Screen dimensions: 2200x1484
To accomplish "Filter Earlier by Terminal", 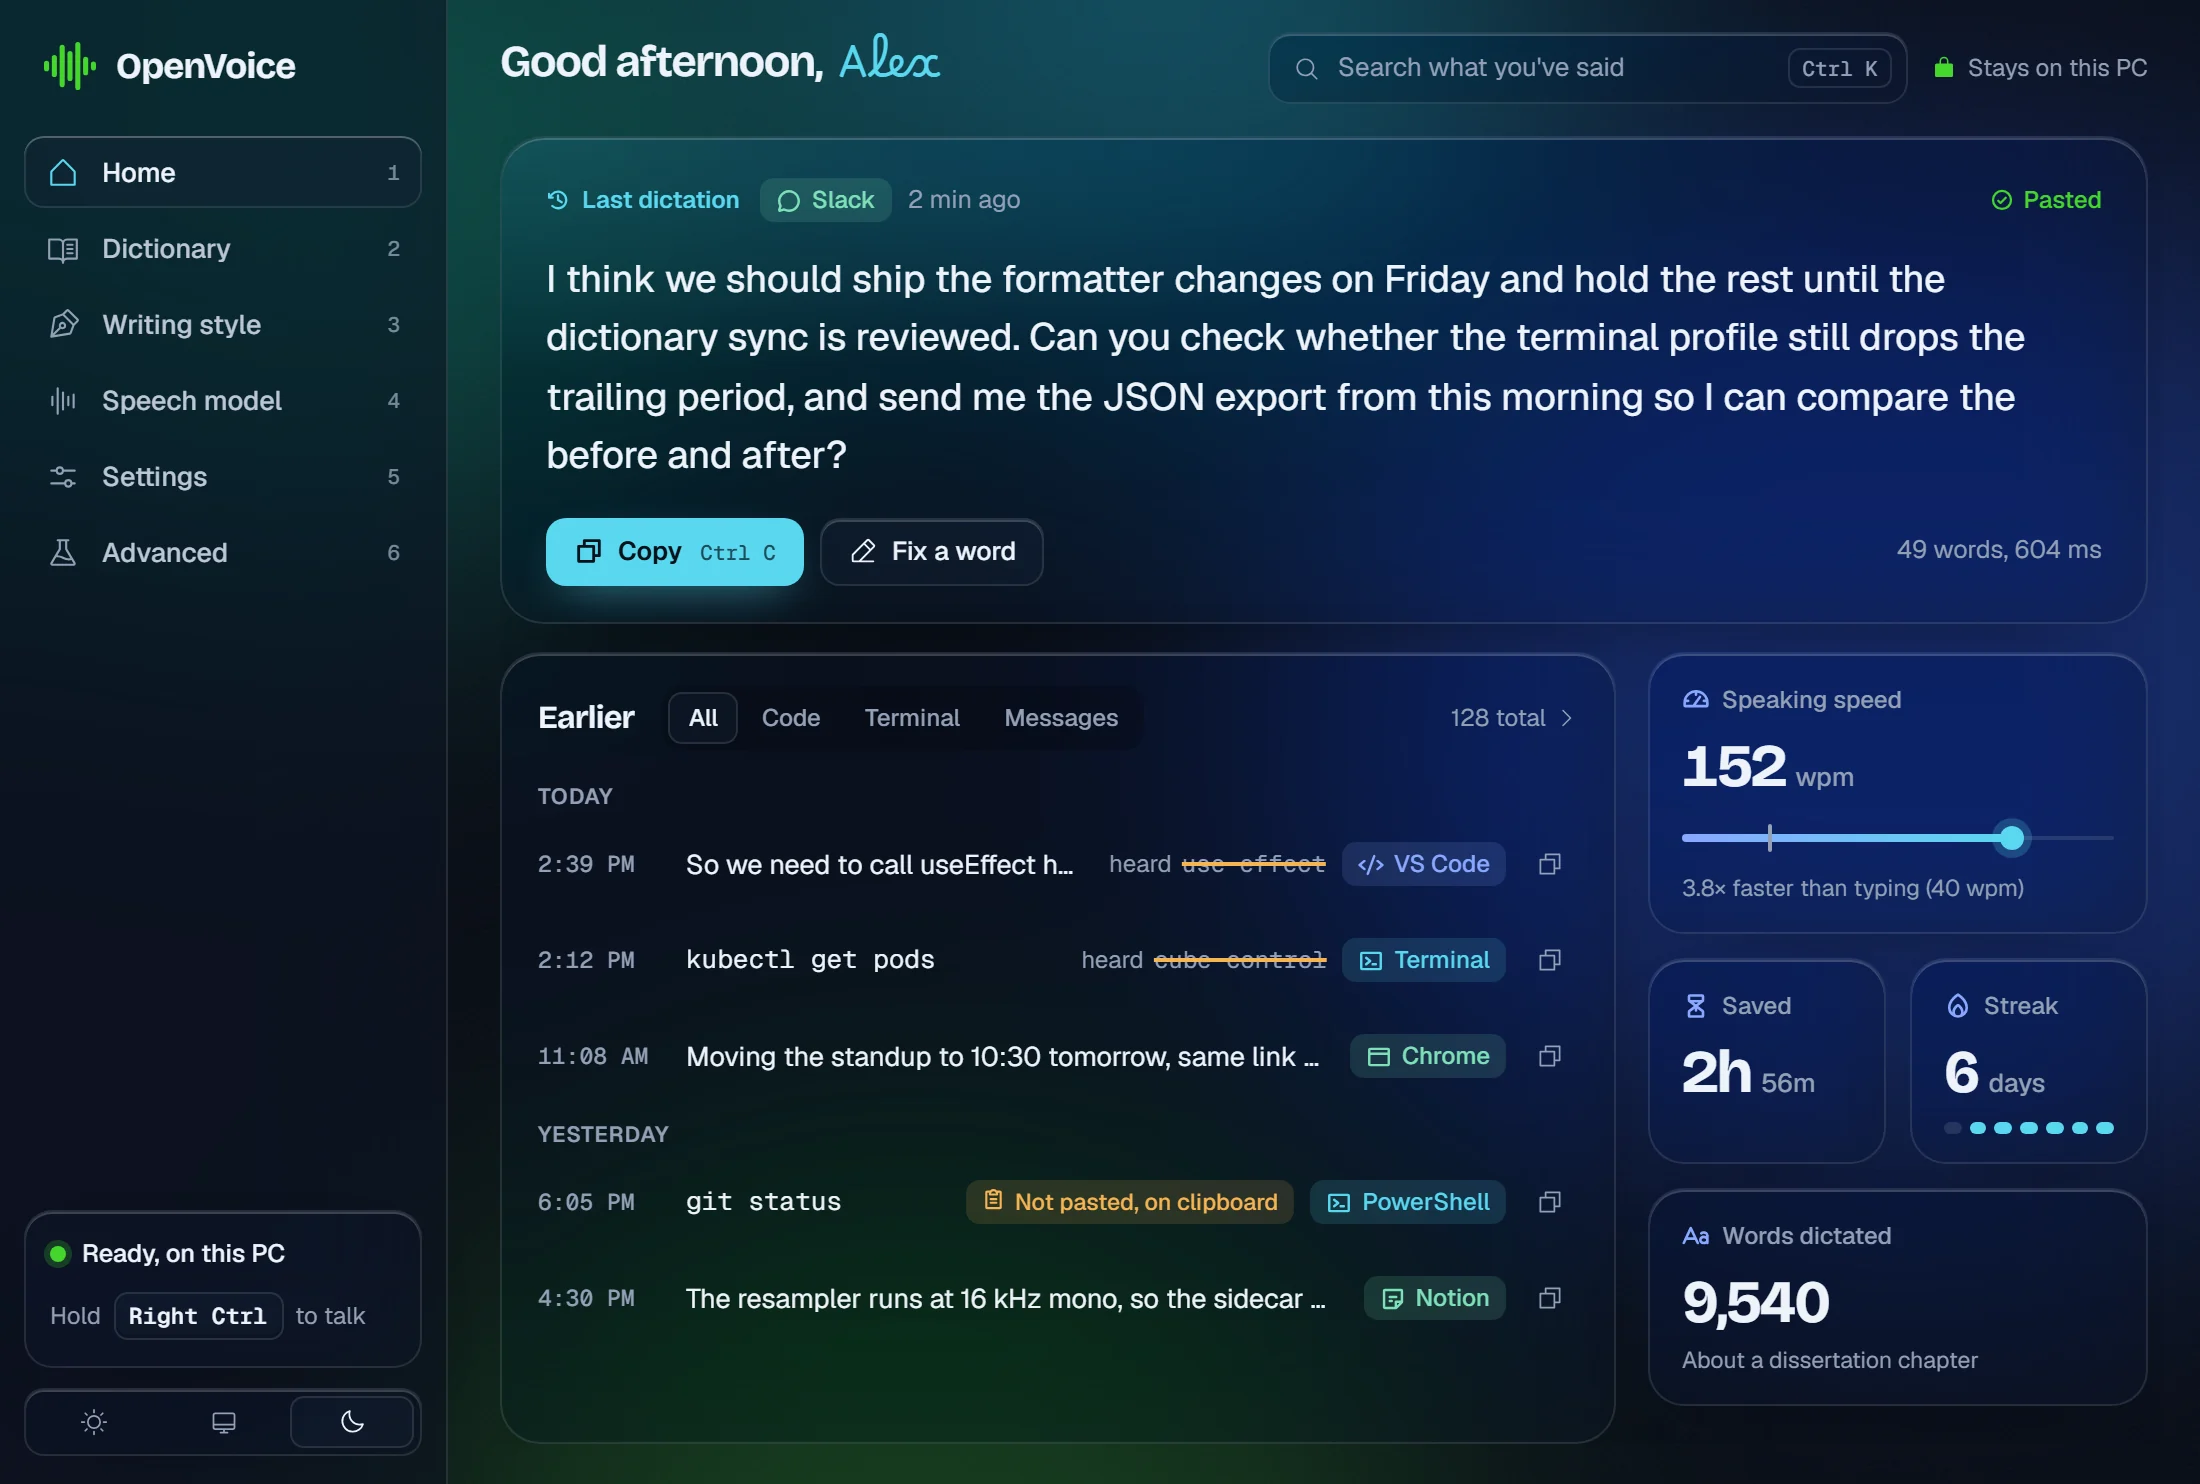I will click(912, 718).
